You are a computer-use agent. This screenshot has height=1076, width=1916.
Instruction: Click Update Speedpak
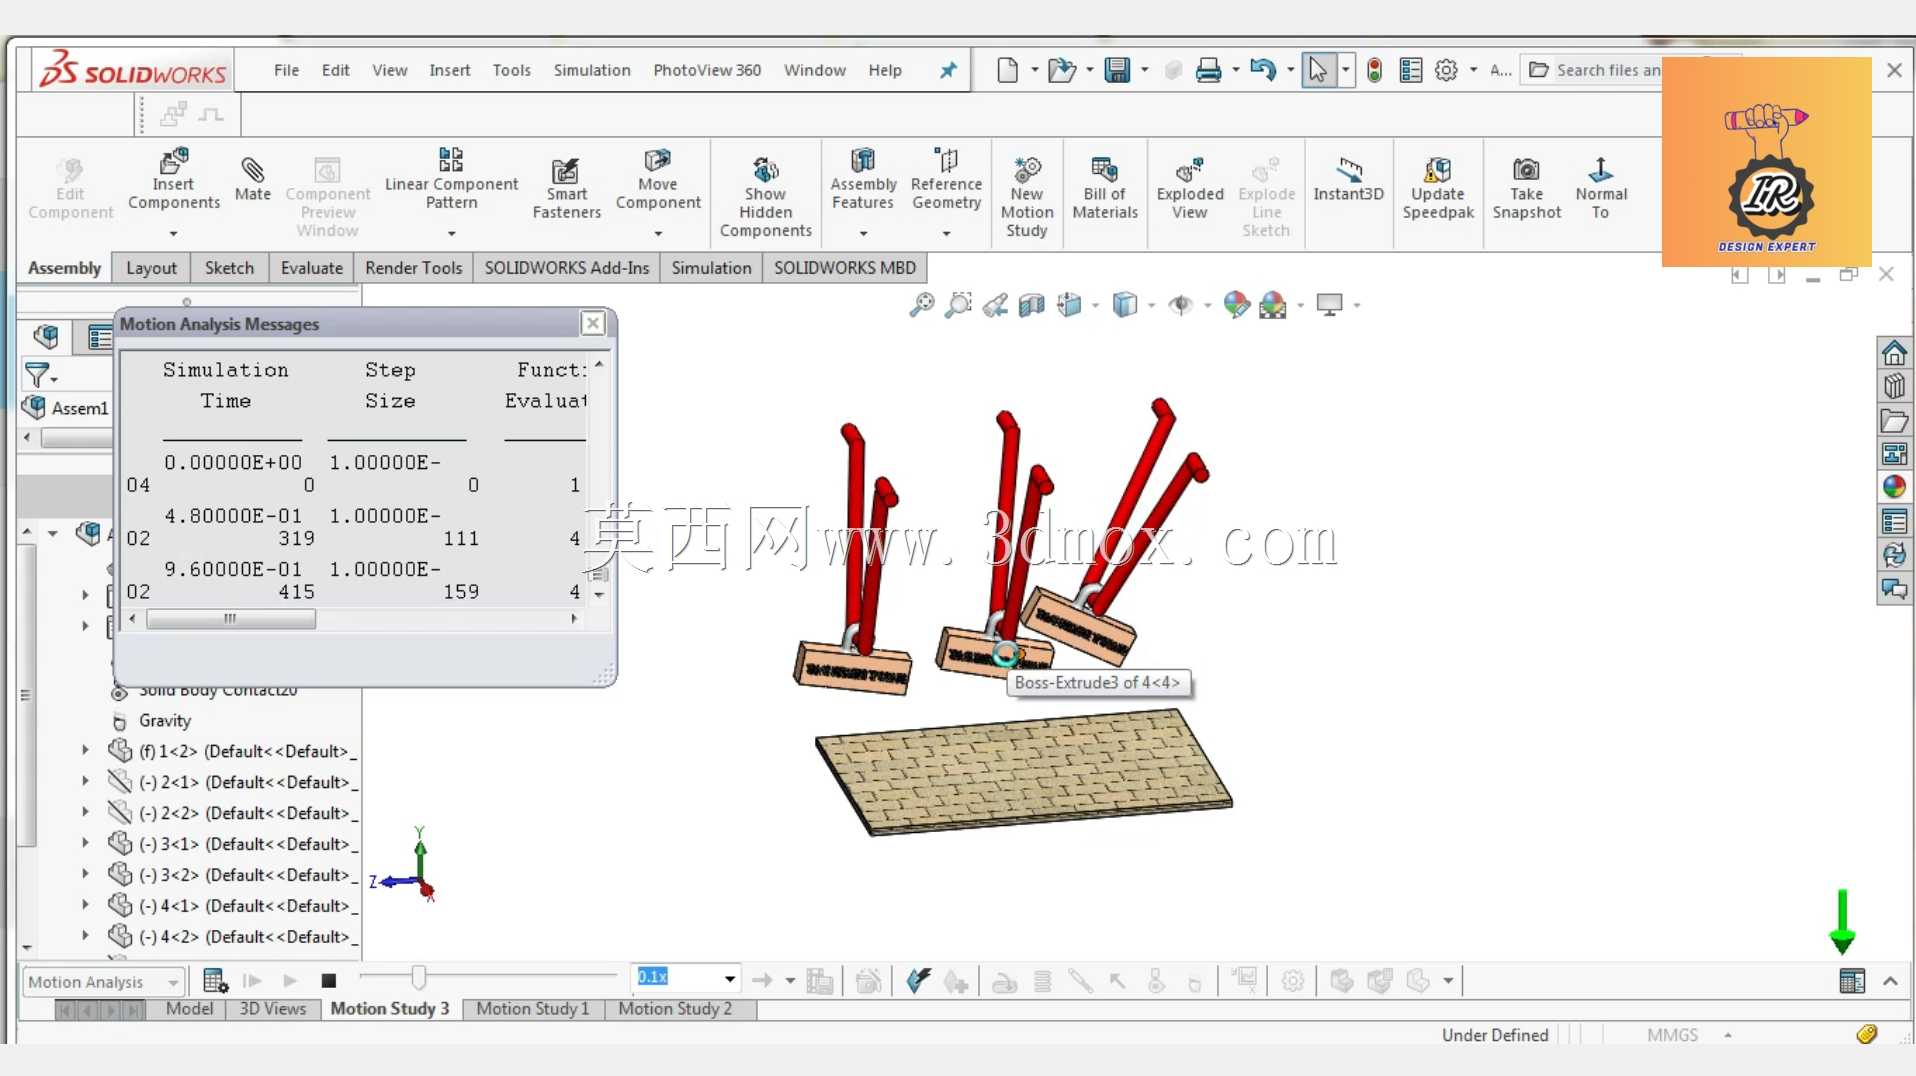pyautogui.click(x=1437, y=189)
